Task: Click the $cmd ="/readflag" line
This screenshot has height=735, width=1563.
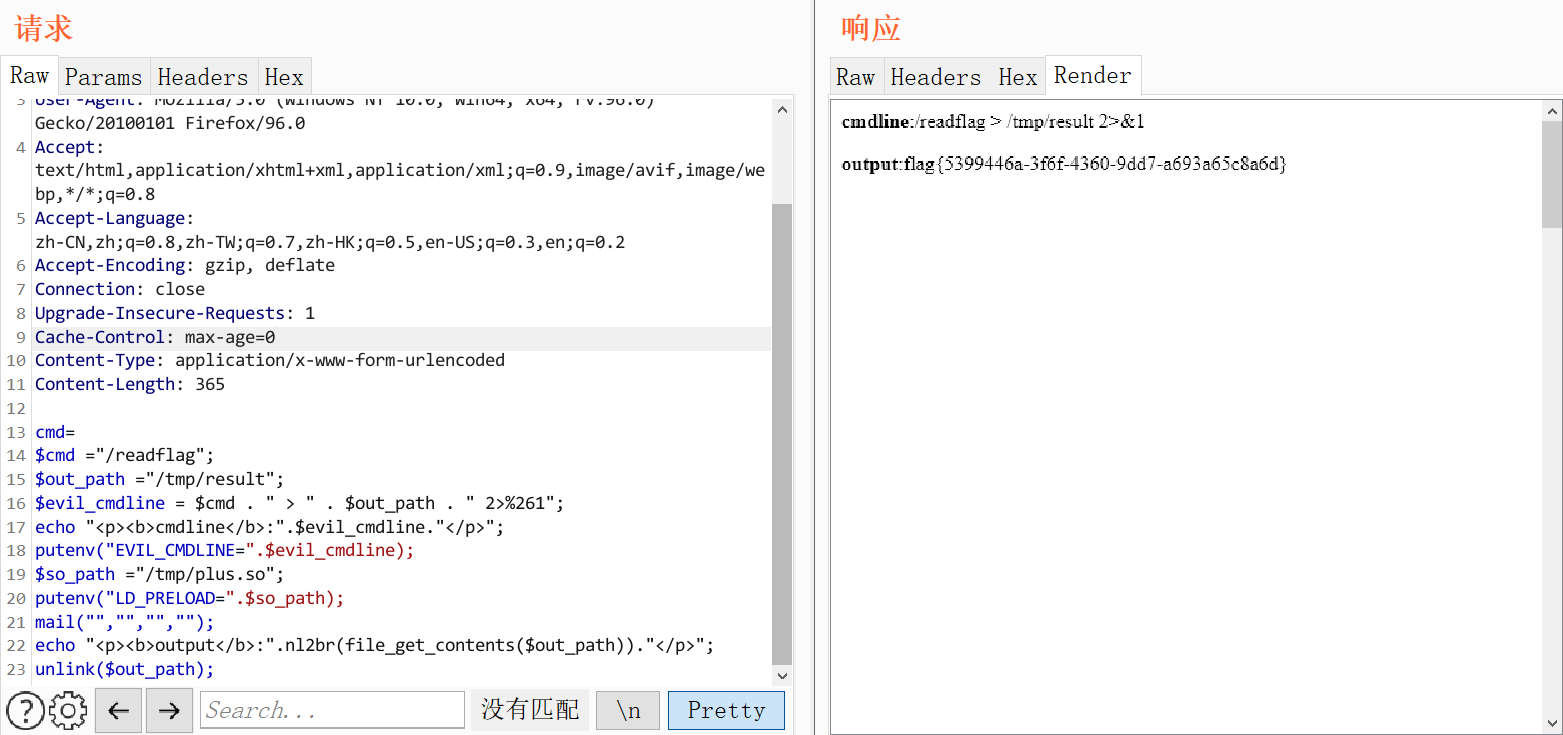Action: pos(125,456)
